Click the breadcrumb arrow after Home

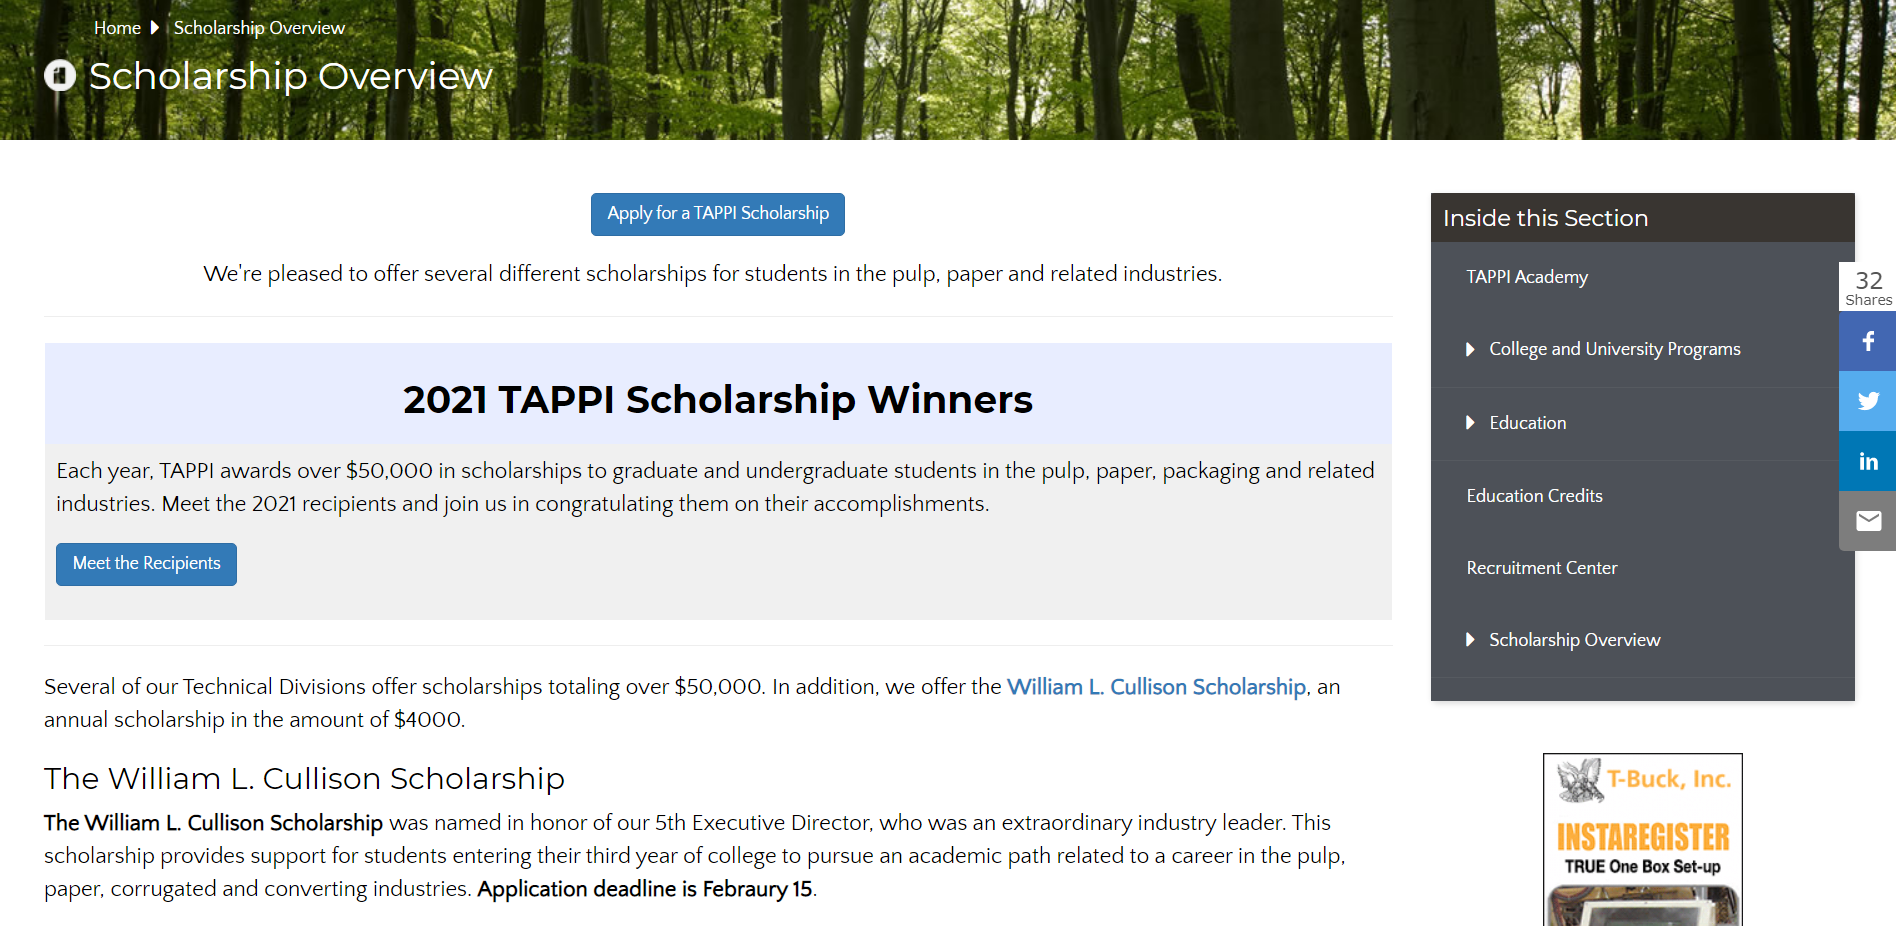[x=152, y=28]
